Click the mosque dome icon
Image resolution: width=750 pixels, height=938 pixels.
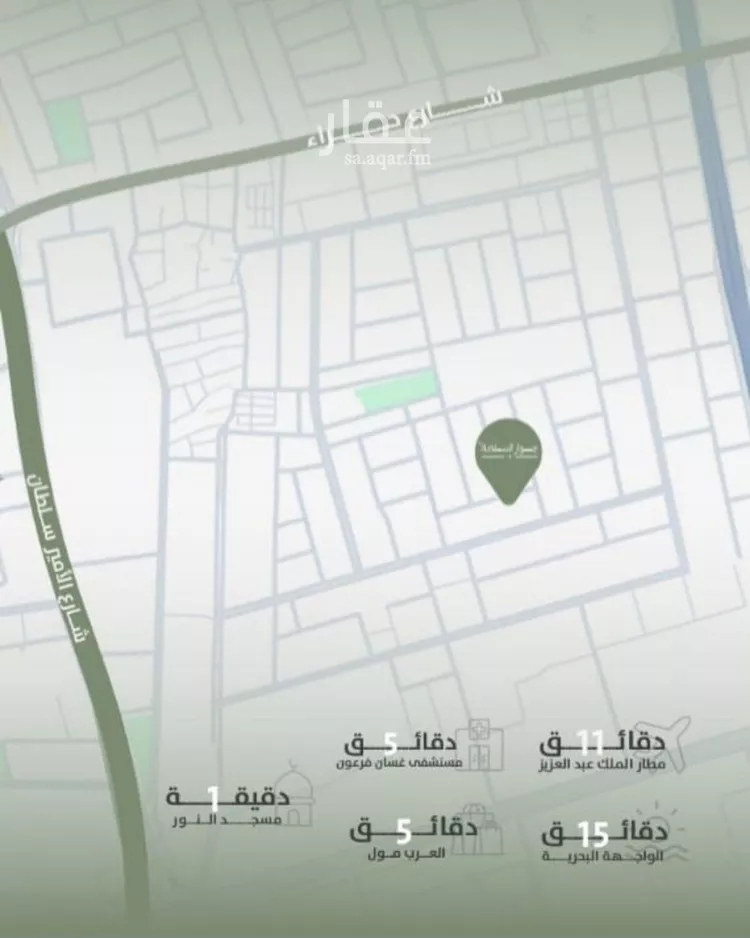click(293, 798)
